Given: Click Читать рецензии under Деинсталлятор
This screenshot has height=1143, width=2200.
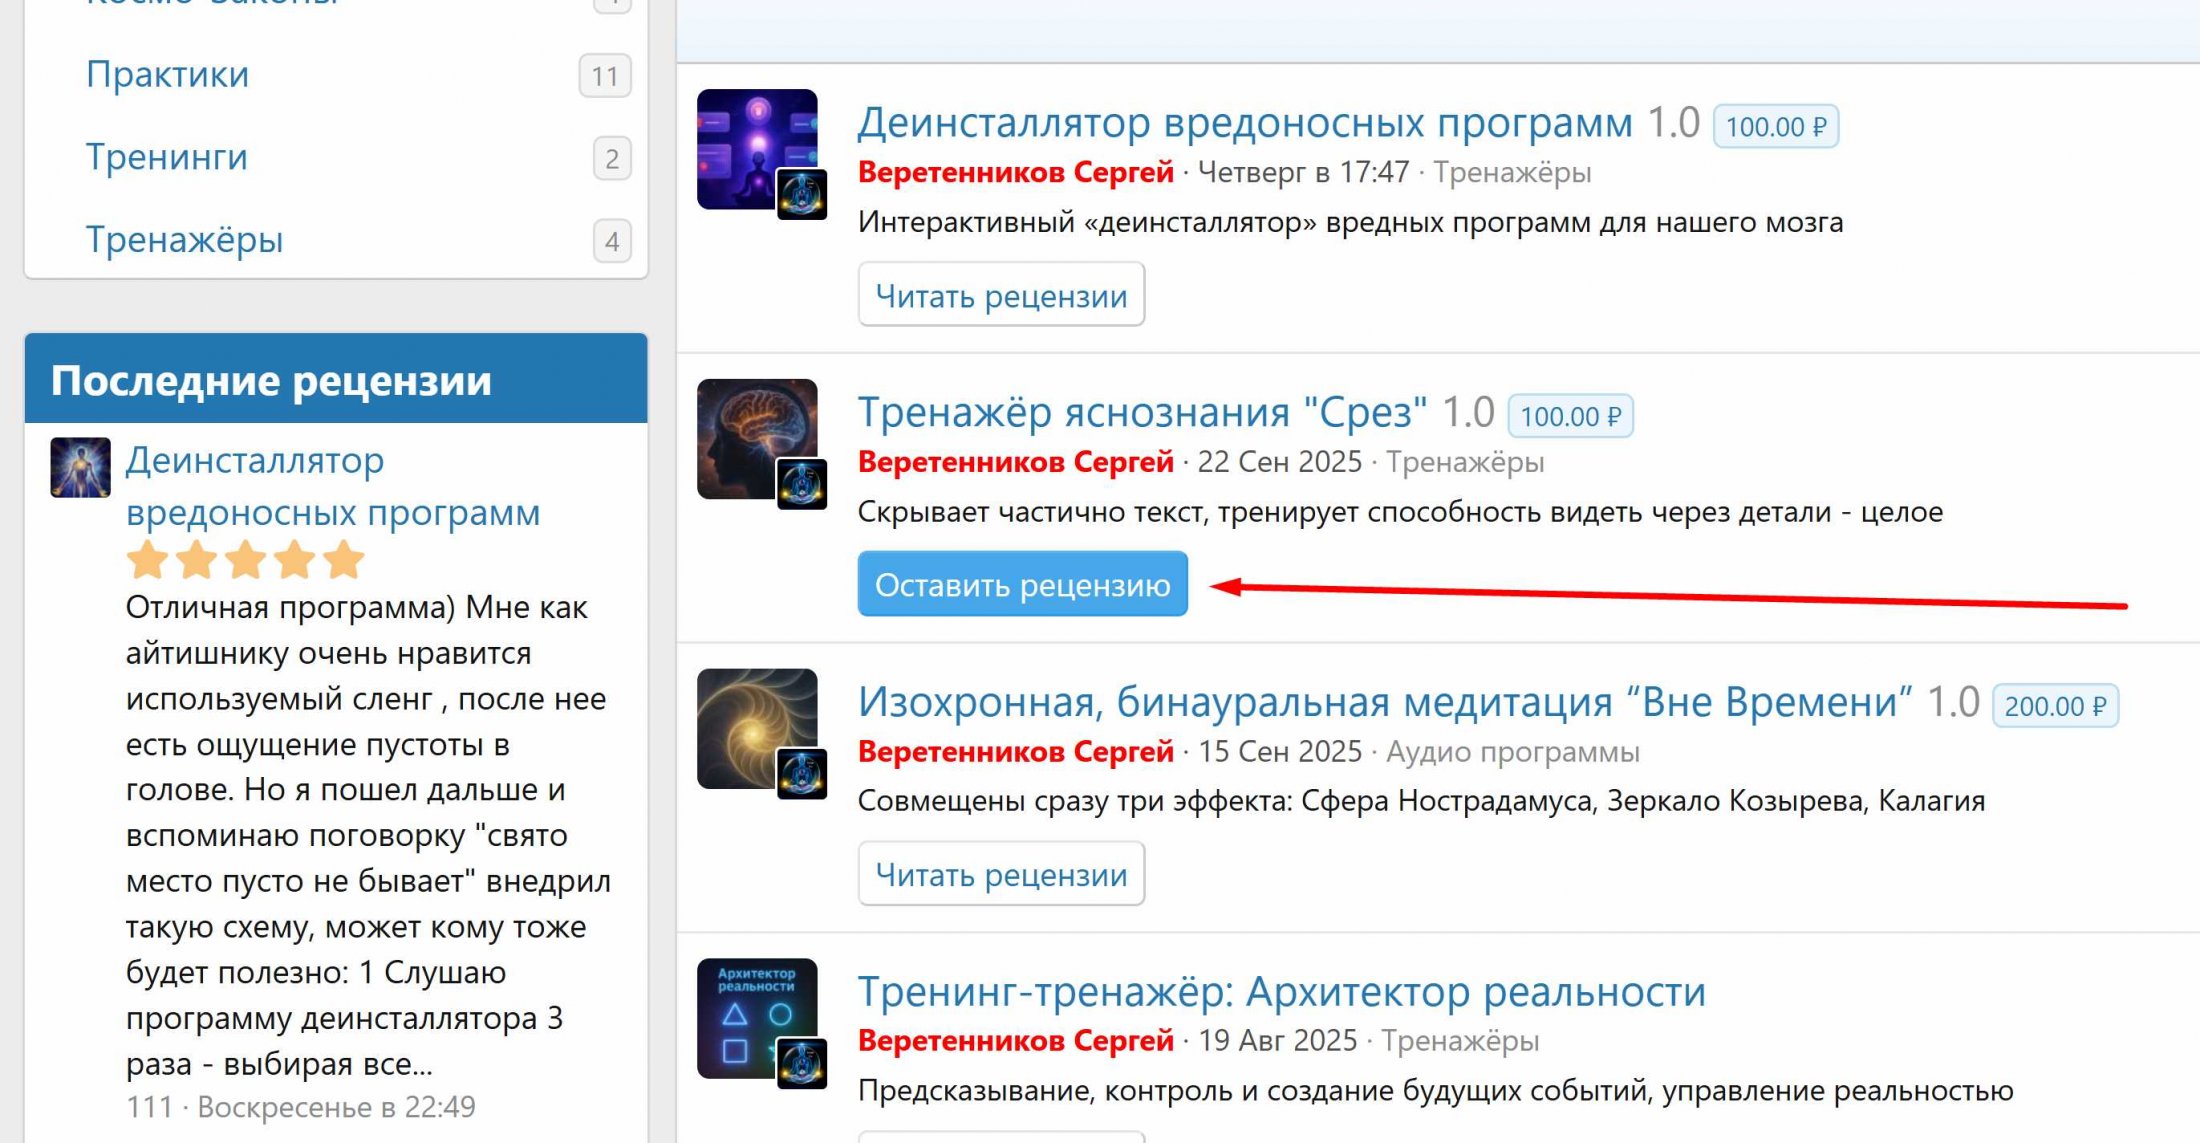Looking at the screenshot, I should [1001, 295].
